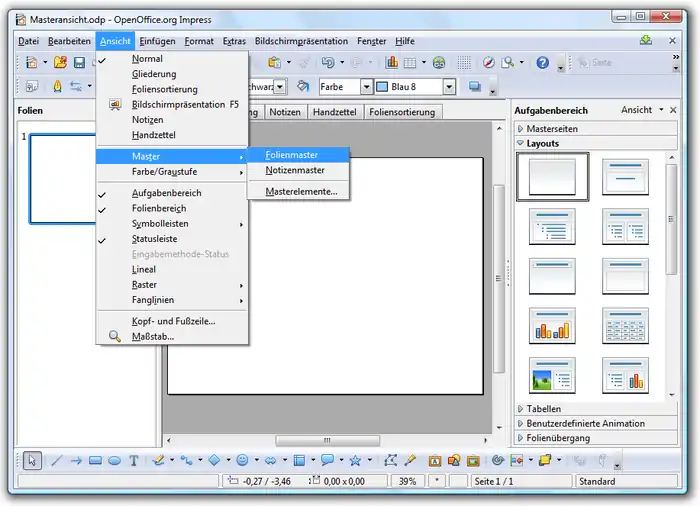Open the Format menu

tap(199, 41)
